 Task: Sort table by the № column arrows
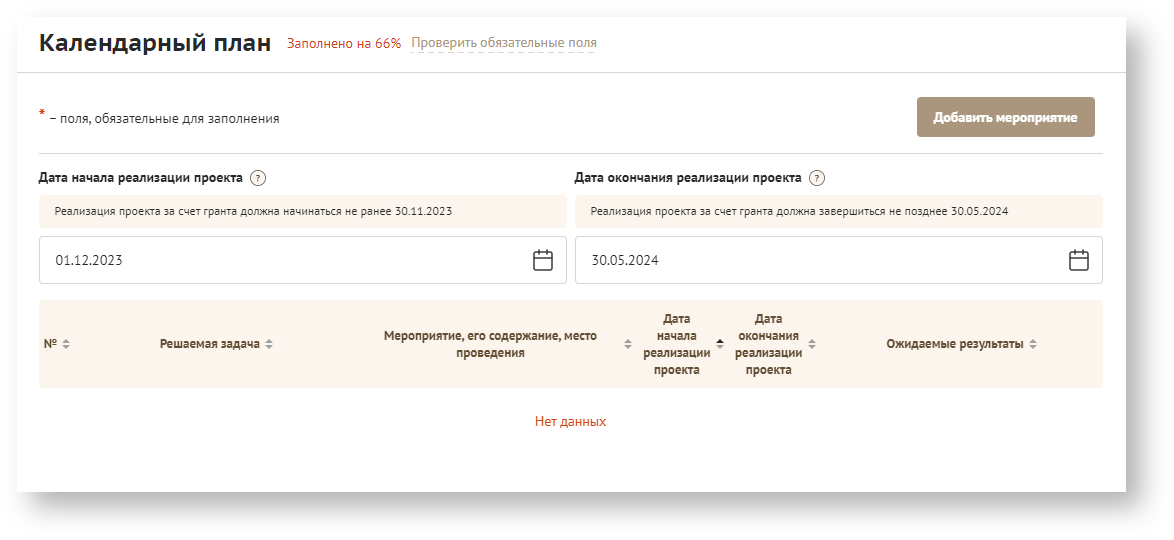pos(66,344)
